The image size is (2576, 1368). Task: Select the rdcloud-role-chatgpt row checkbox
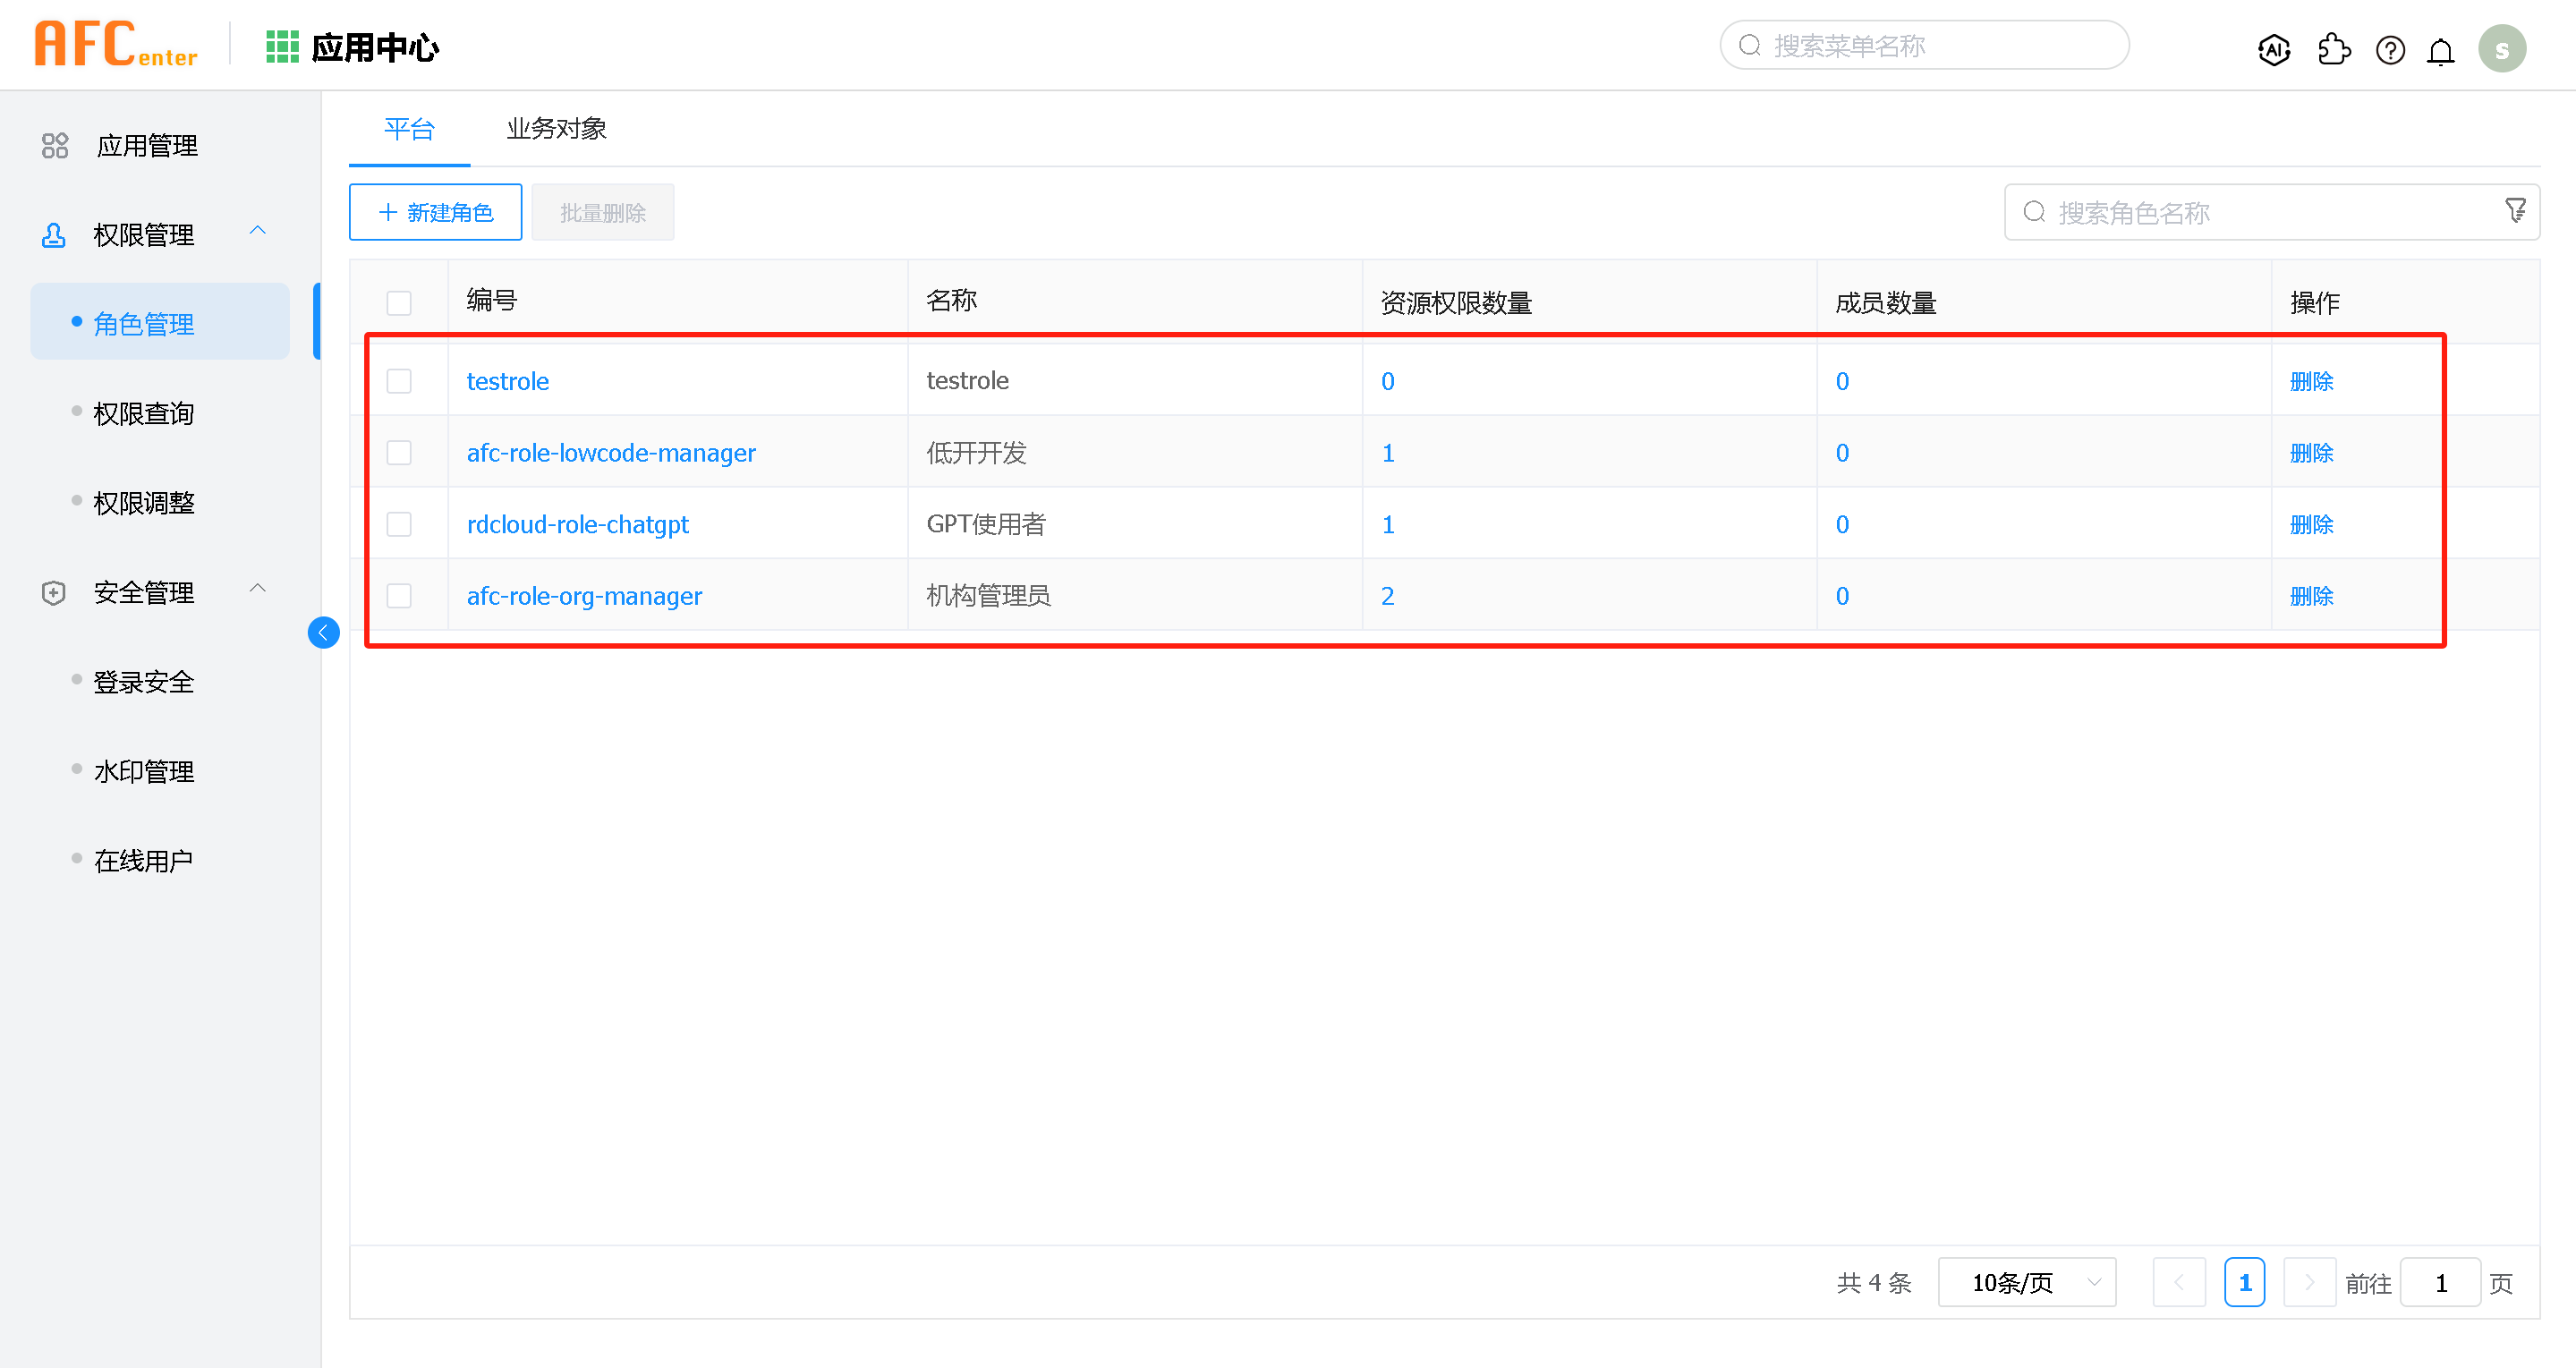pos(399,524)
